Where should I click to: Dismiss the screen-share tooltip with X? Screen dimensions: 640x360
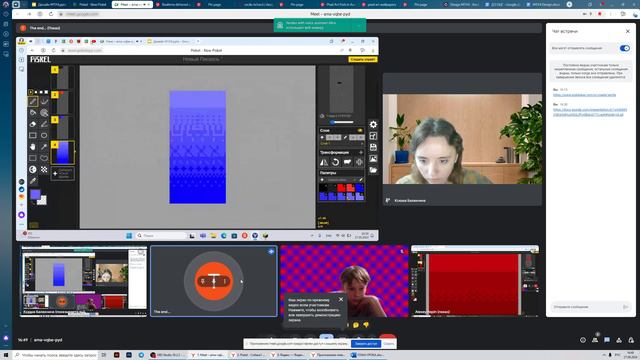(x=341, y=299)
